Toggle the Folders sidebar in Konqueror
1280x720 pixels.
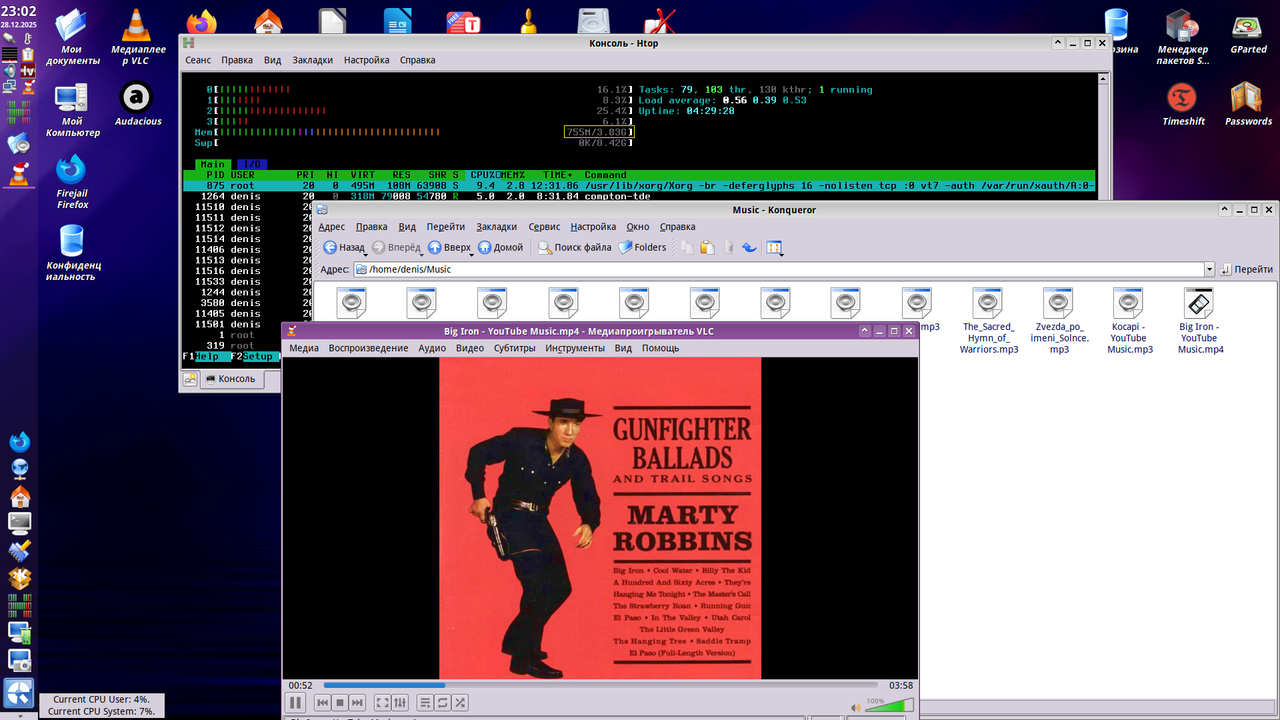[642, 247]
